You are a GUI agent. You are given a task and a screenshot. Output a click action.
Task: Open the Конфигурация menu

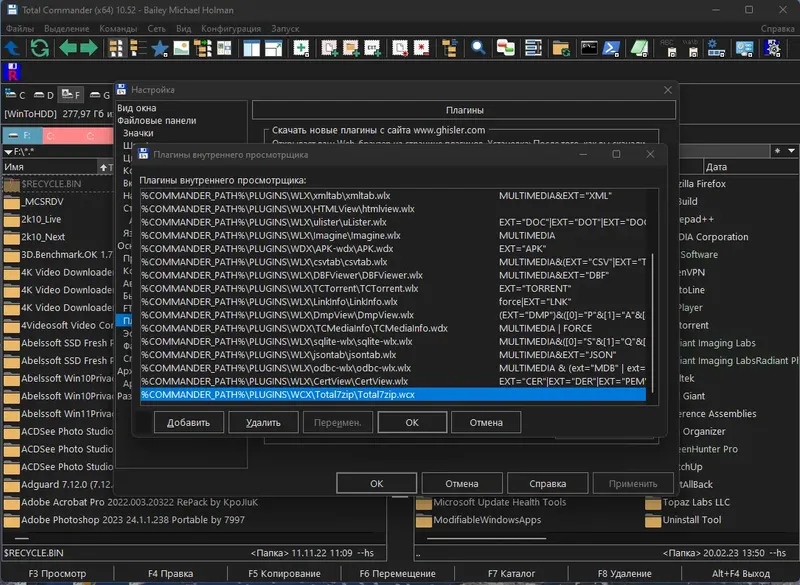[231, 28]
